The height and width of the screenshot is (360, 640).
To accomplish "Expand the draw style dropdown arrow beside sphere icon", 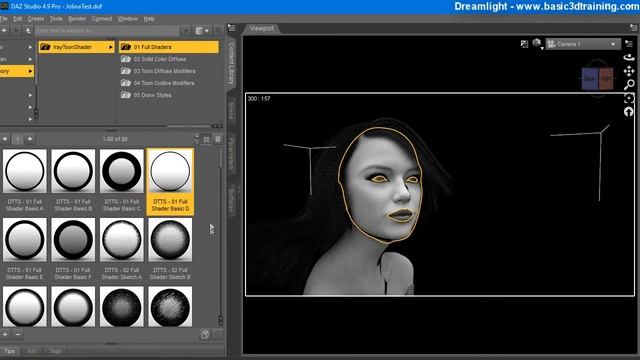I will click(542, 48).
